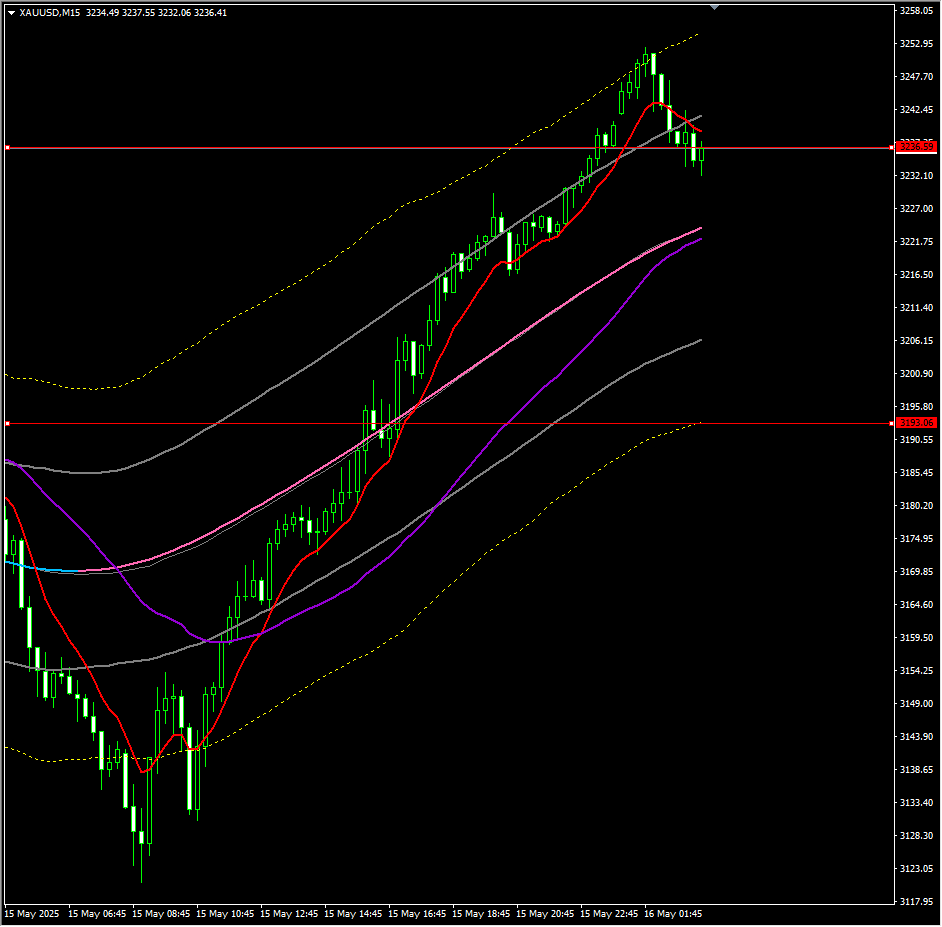942x927 pixels.
Task: Click the 3159.50 price scale label
Action: coord(916,638)
